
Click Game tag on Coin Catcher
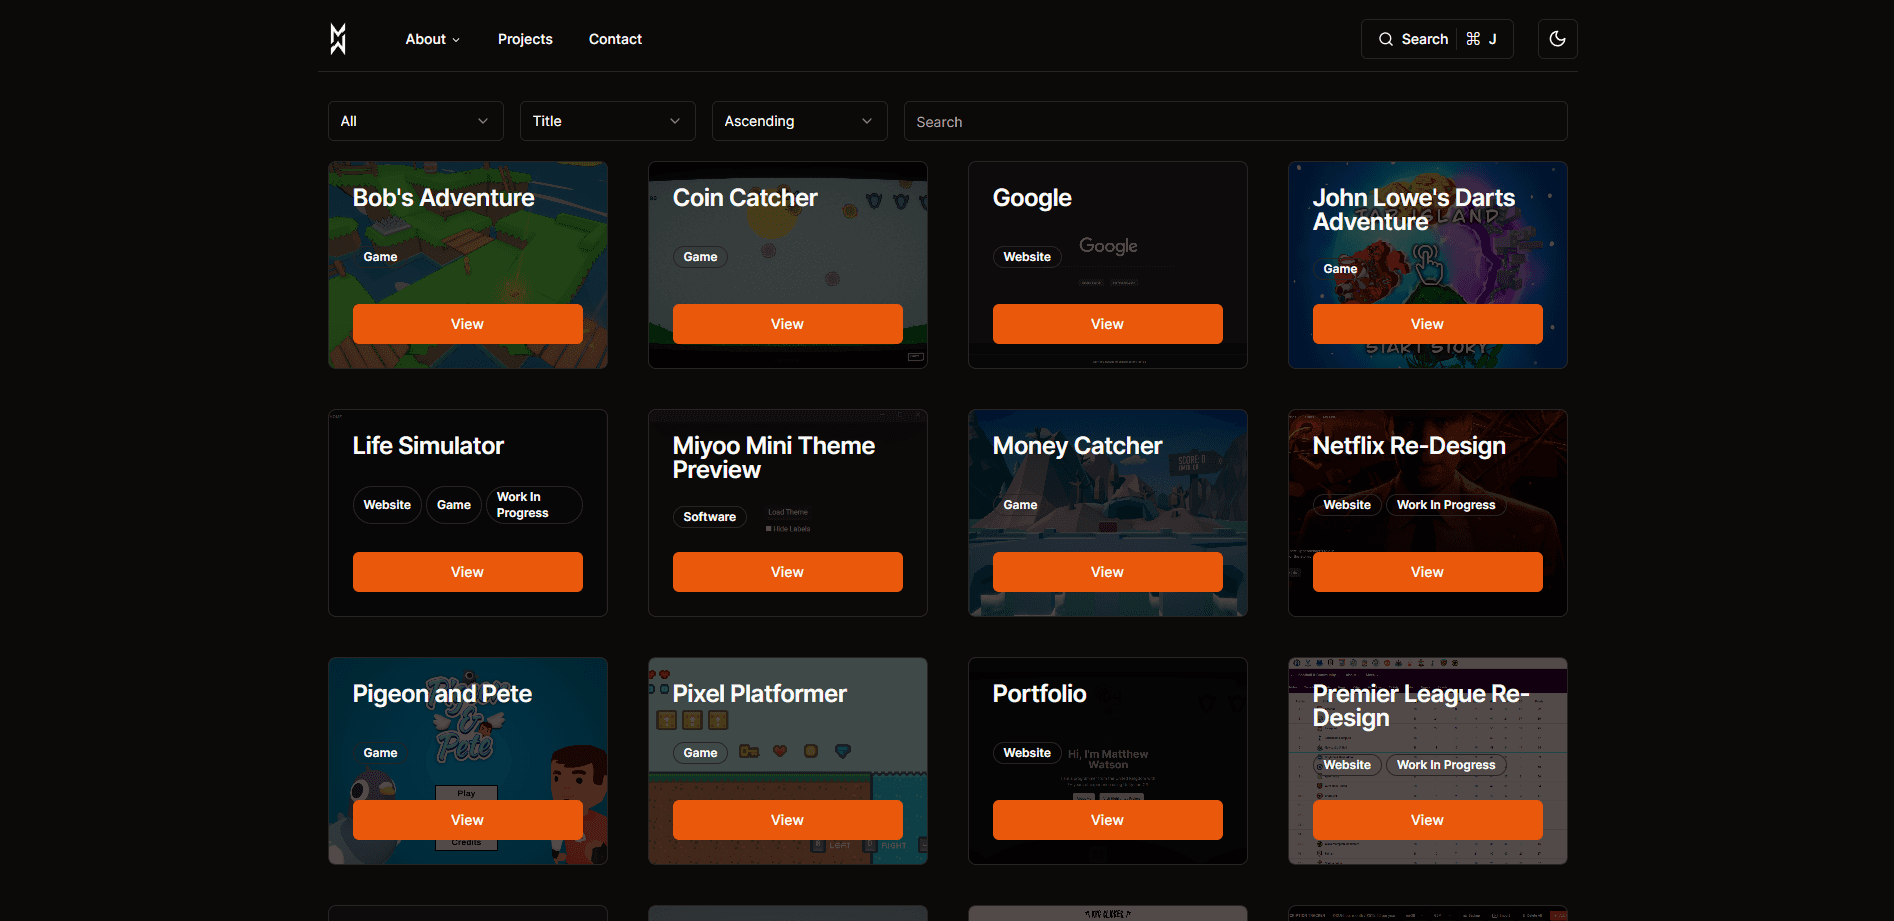(700, 257)
